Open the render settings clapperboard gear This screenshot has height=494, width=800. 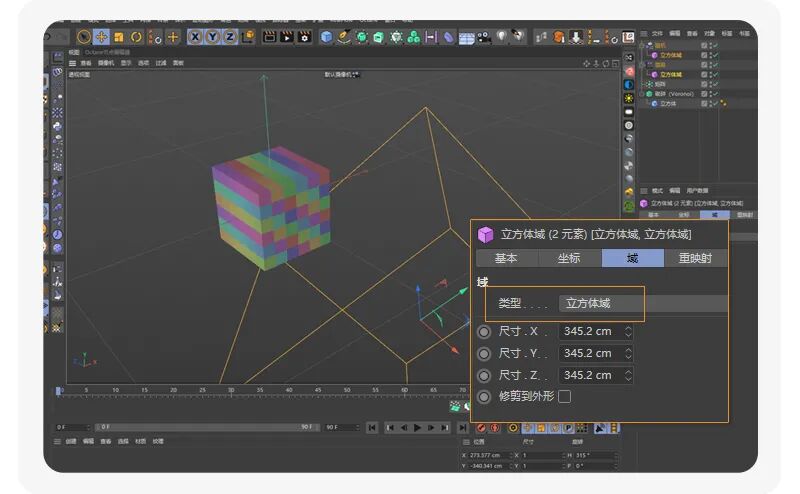point(305,37)
